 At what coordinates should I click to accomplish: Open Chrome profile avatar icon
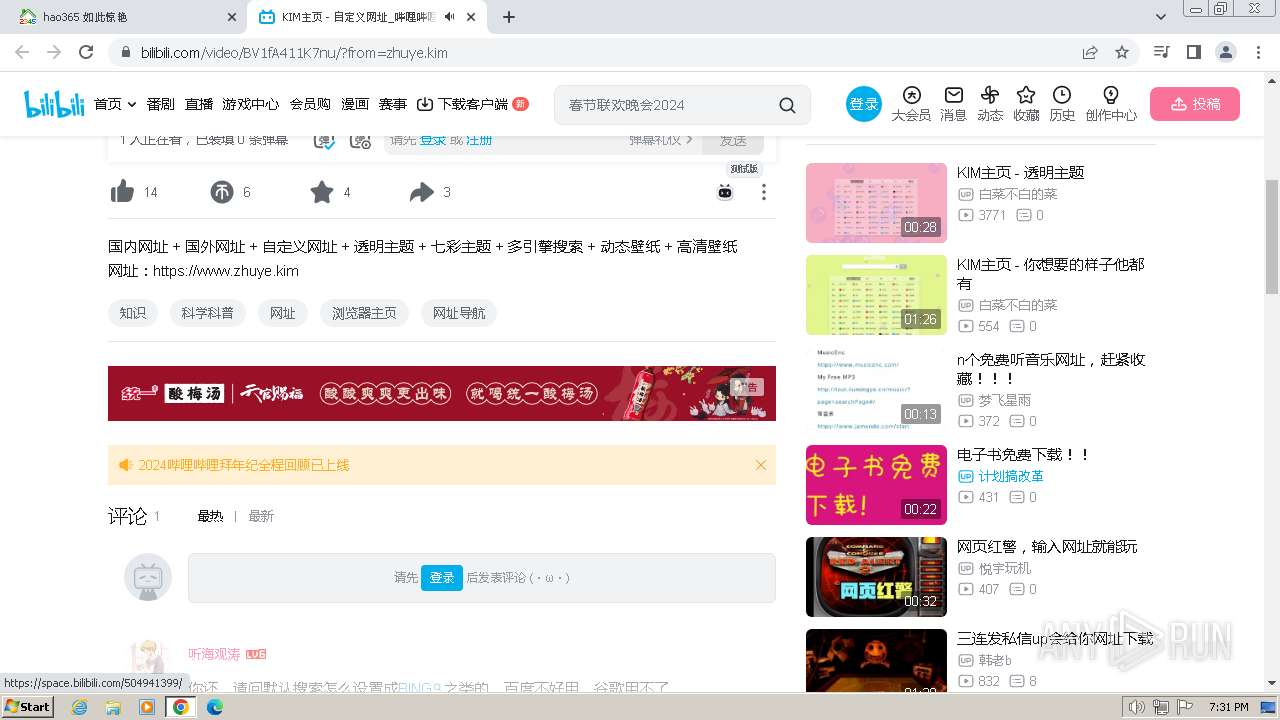(1225, 52)
